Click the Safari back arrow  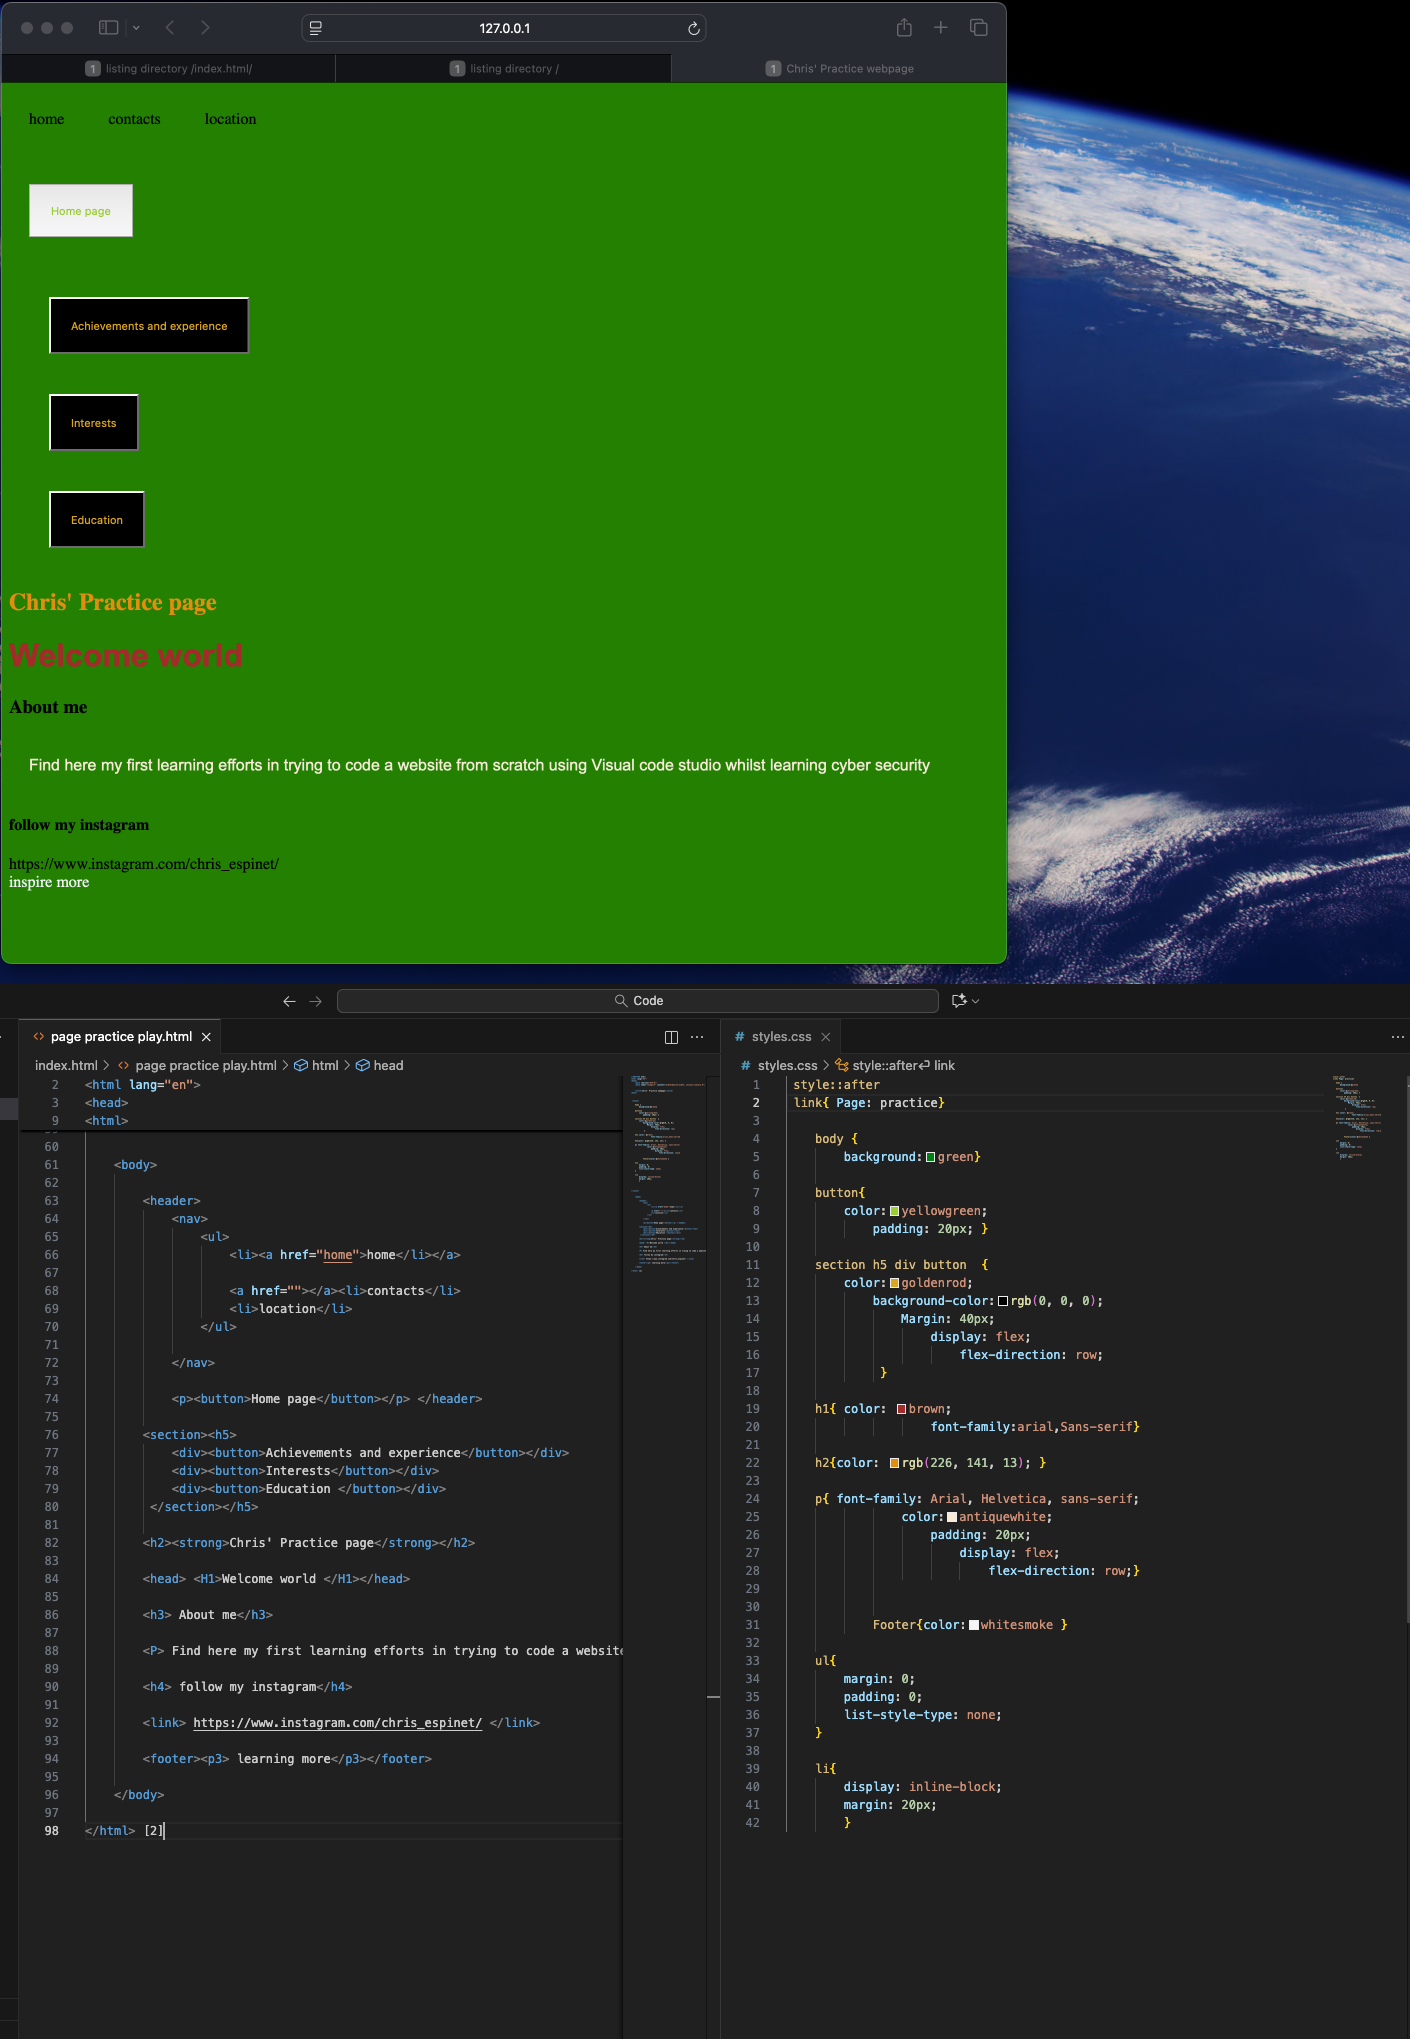click(170, 28)
